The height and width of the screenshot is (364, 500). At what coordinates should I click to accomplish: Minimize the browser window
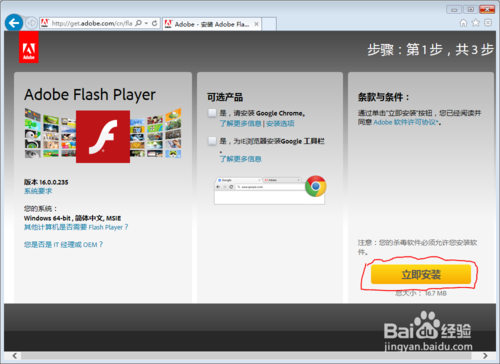click(454, 9)
